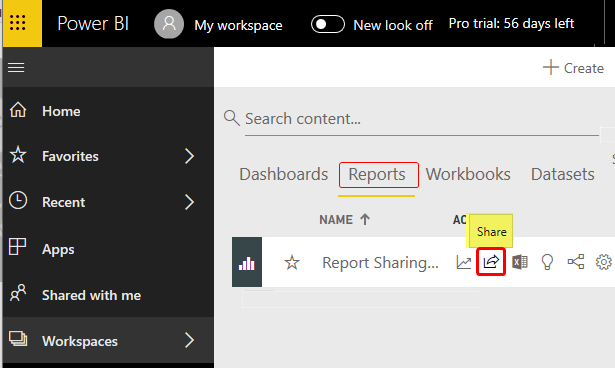The width and height of the screenshot is (615, 369).
Task: View related items icon
Action: [576, 262]
